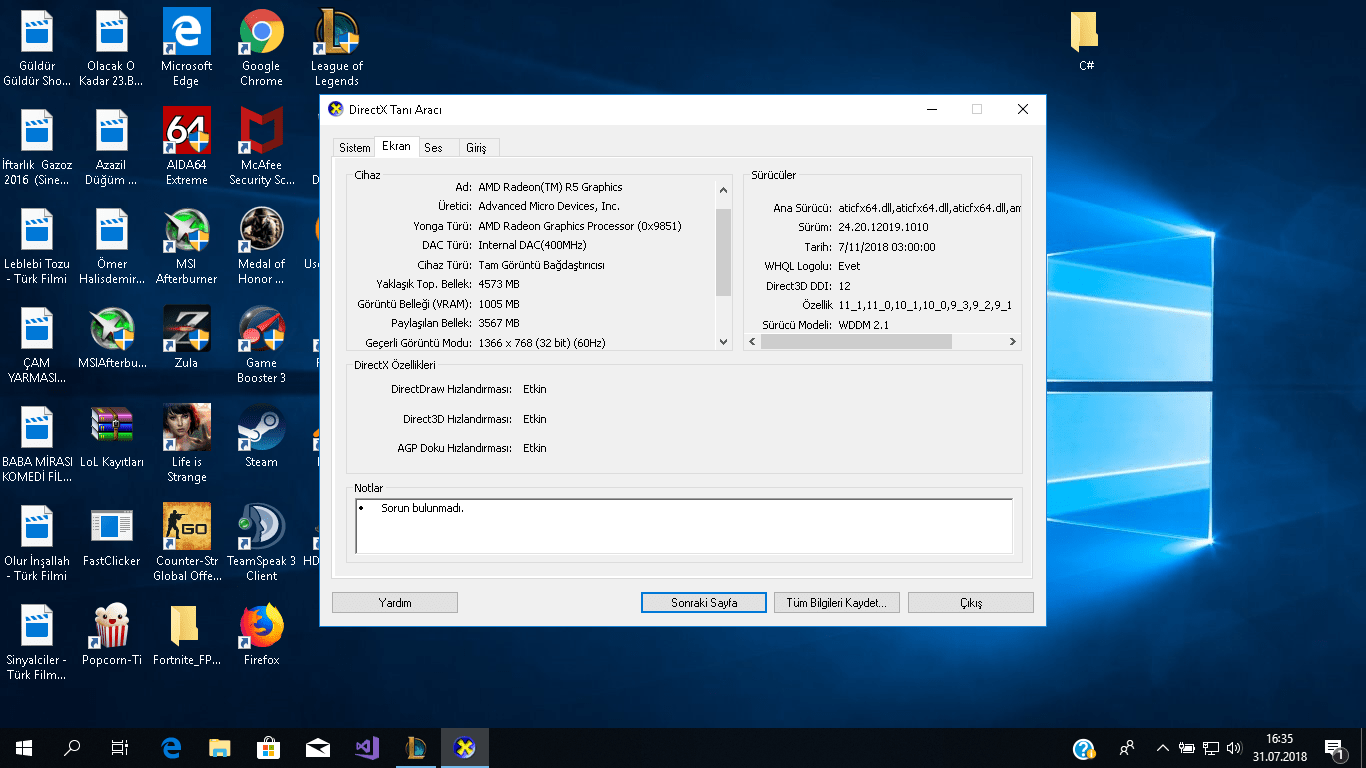Click the Steam desktop icon
The height and width of the screenshot is (768, 1366).
[261, 429]
